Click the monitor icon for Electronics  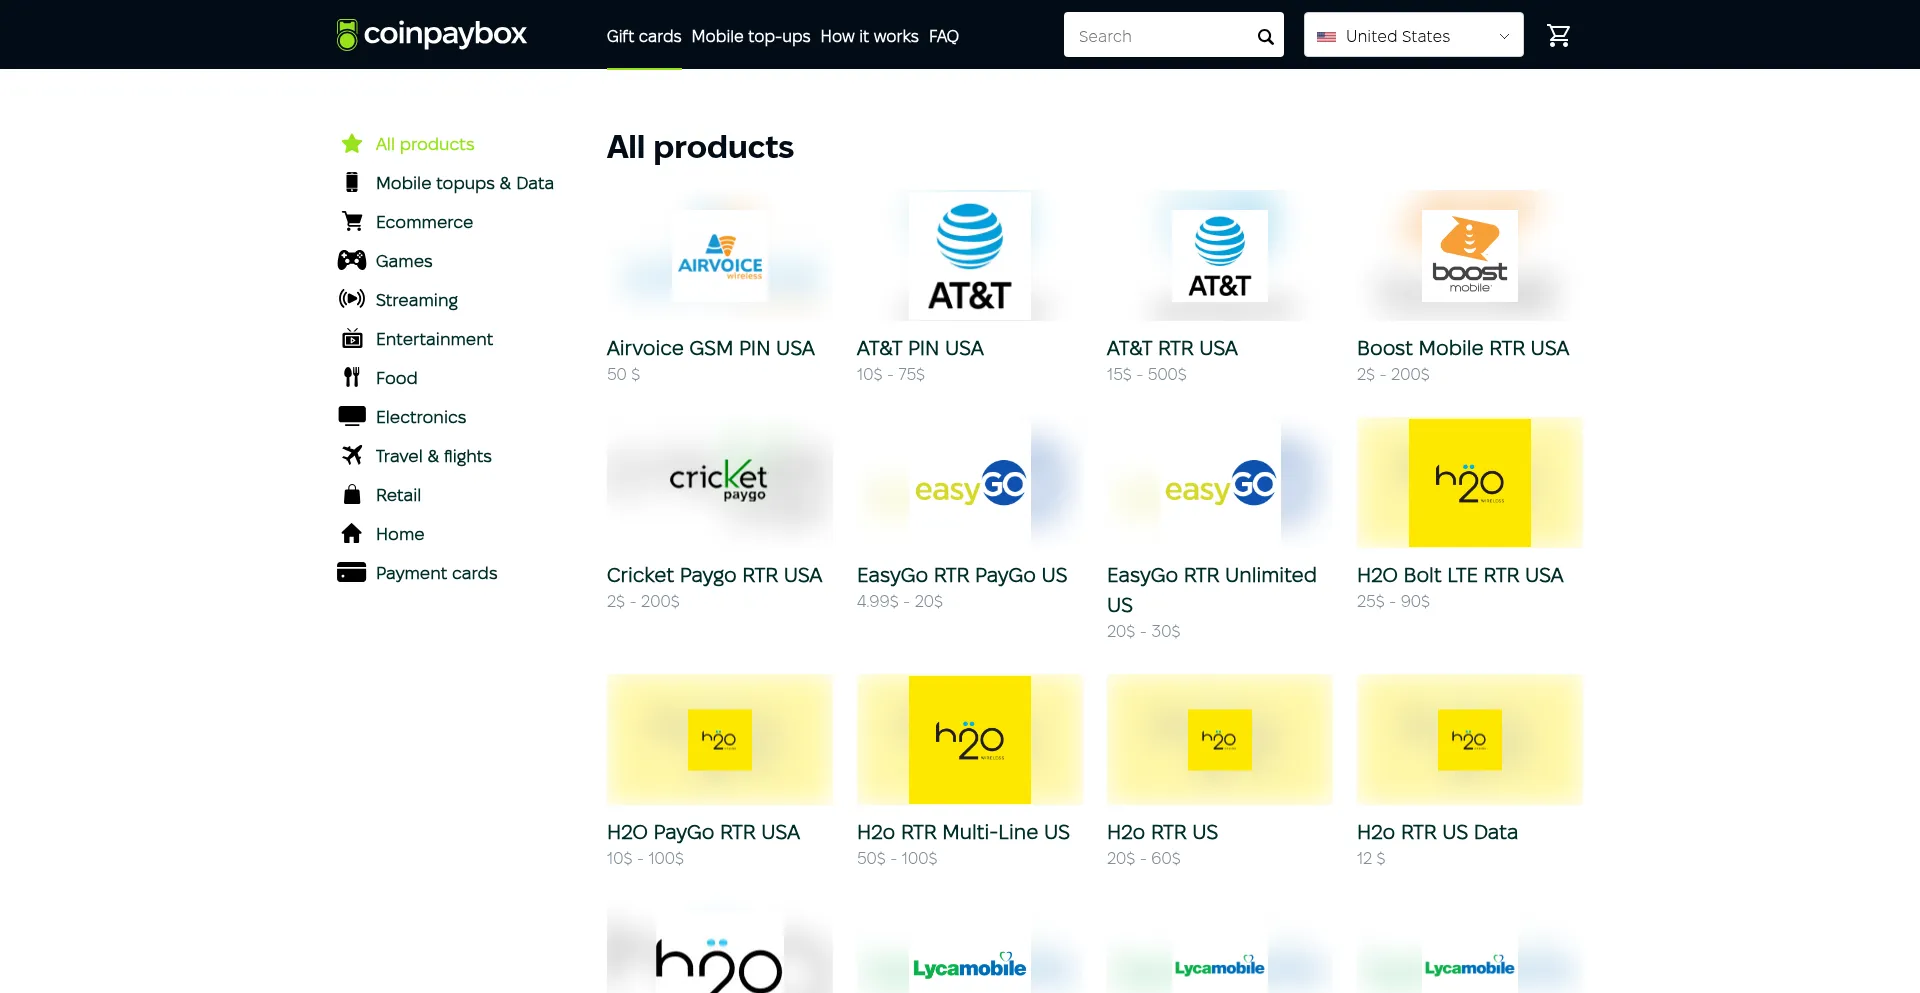click(352, 416)
